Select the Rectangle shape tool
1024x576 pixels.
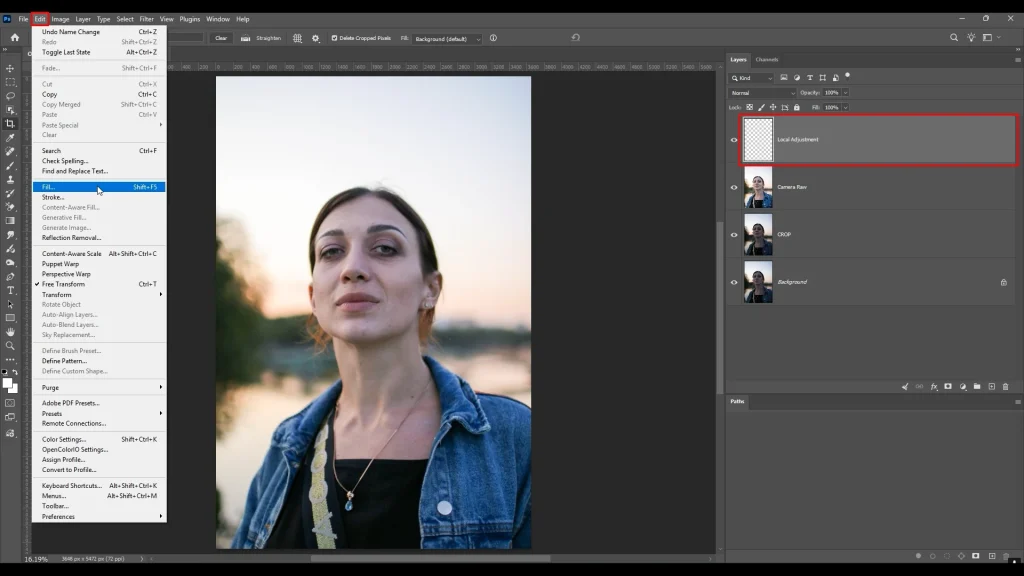pyautogui.click(x=10, y=318)
